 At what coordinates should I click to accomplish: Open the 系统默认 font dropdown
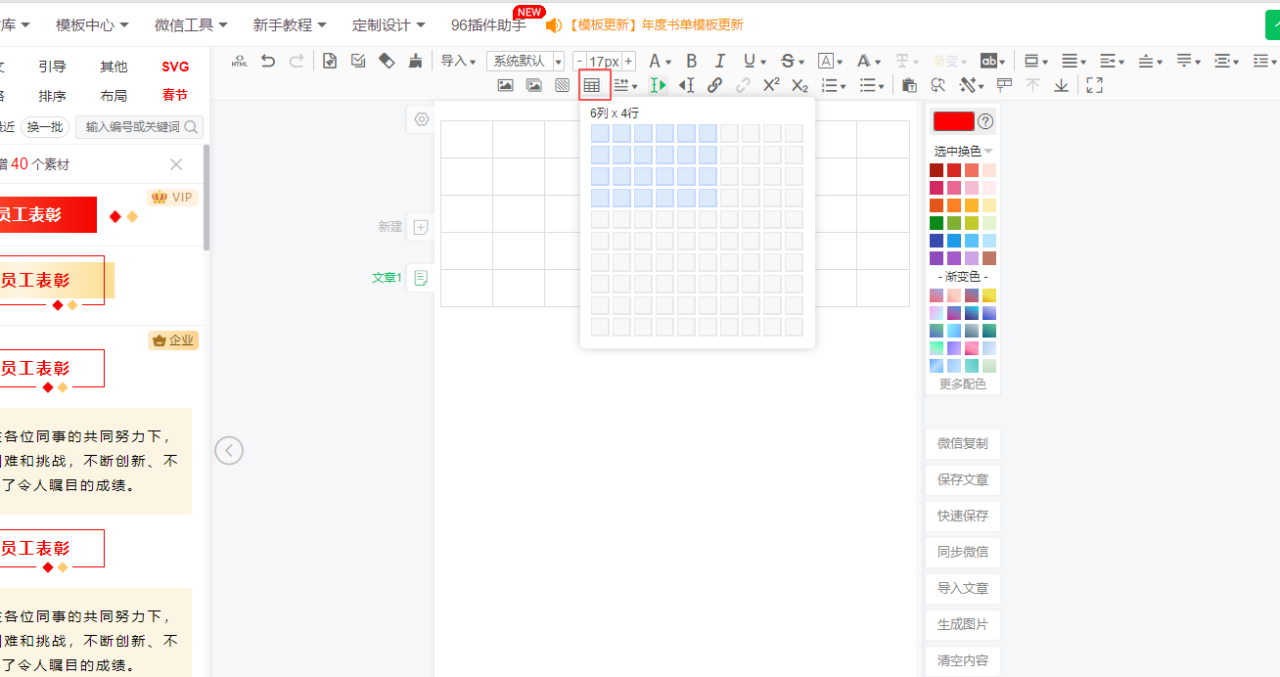525,61
